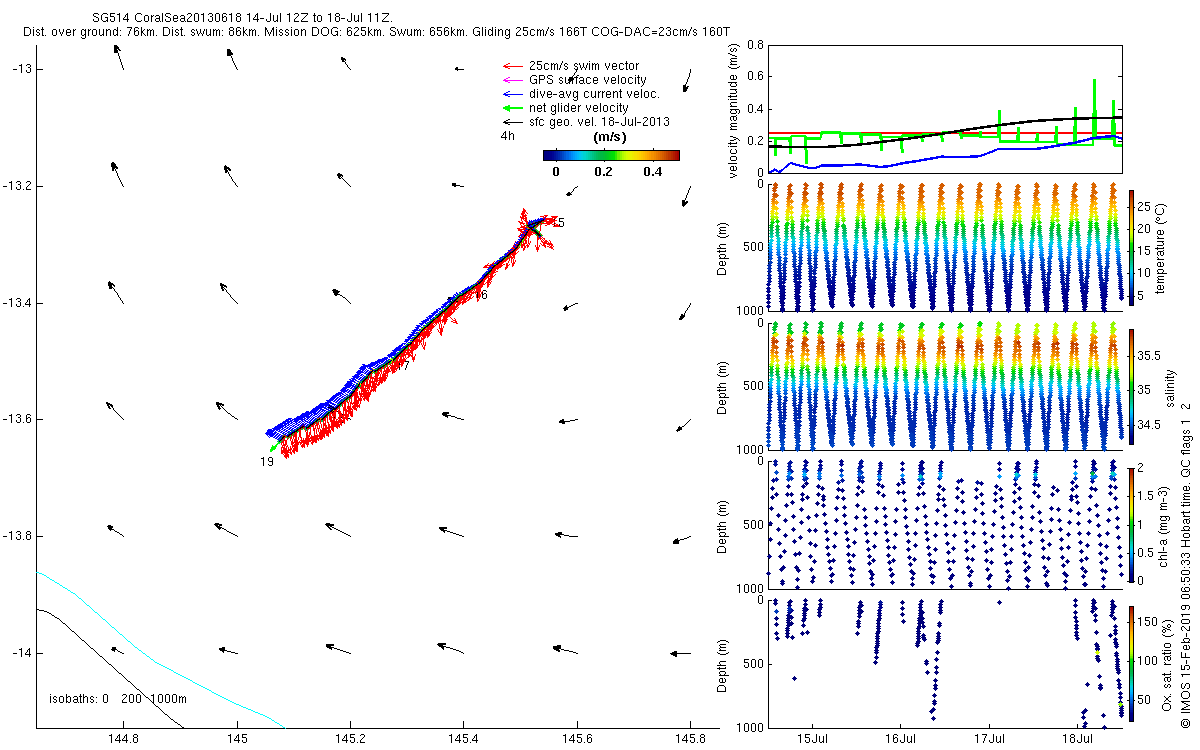1200x750 pixels.
Task: Click the 'Ox. sat. ratio (%)' colorbar label
Action: click(1167, 663)
